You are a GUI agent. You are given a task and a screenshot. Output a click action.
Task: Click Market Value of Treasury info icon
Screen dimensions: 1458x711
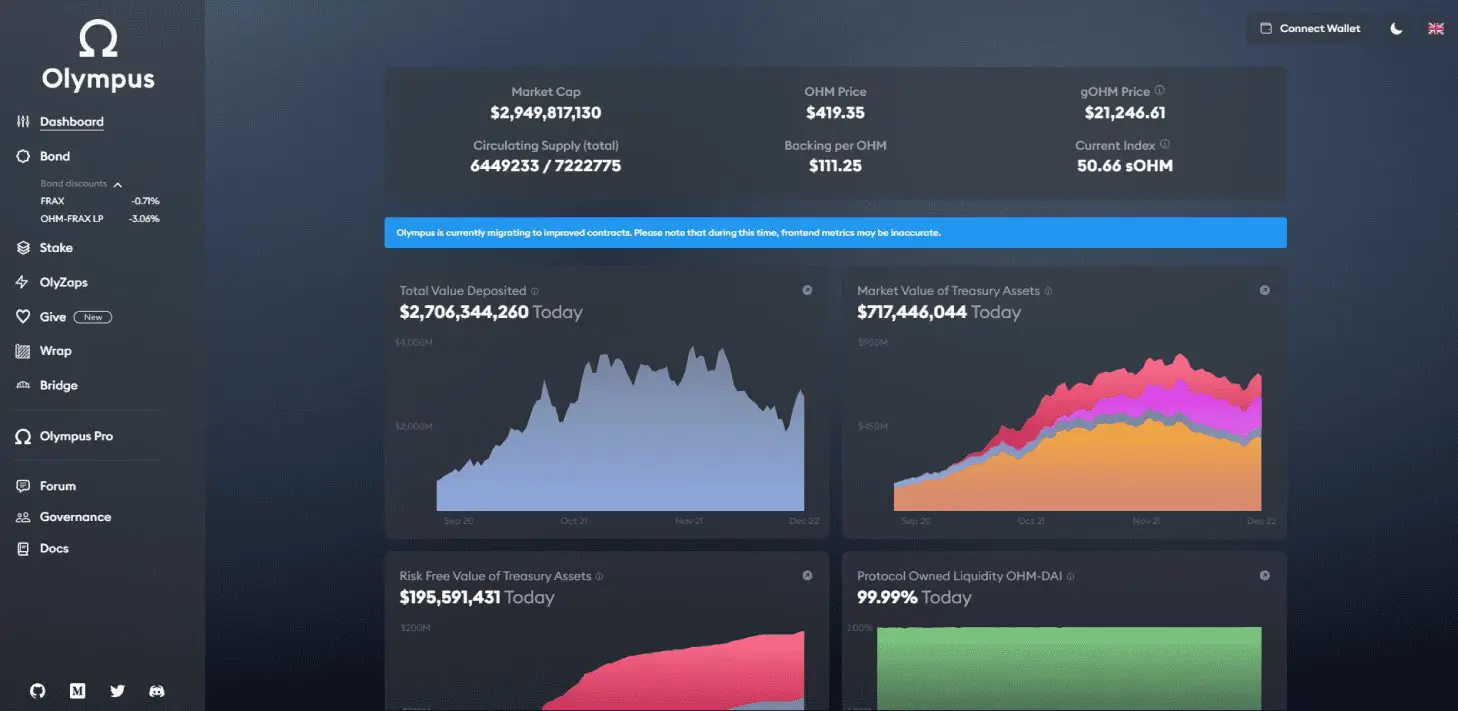point(1048,291)
